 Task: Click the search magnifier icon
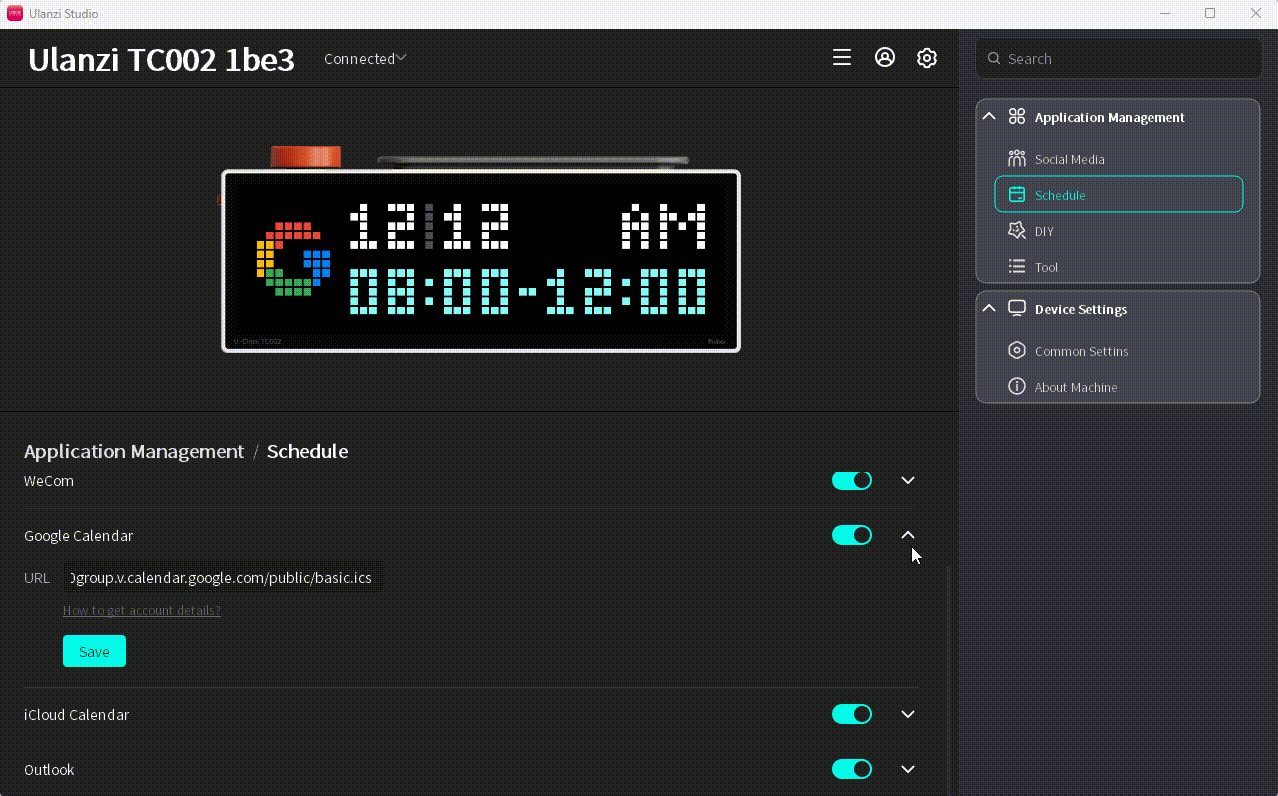[x=994, y=59]
